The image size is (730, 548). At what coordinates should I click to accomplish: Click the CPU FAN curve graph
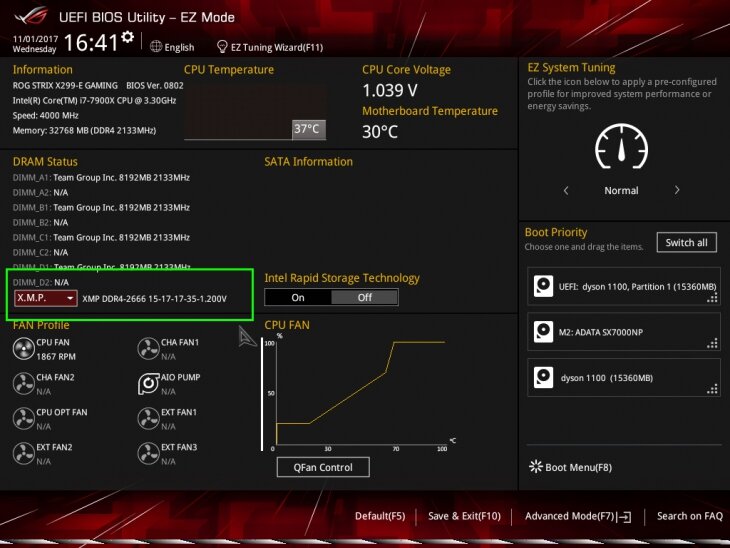tap(361, 393)
